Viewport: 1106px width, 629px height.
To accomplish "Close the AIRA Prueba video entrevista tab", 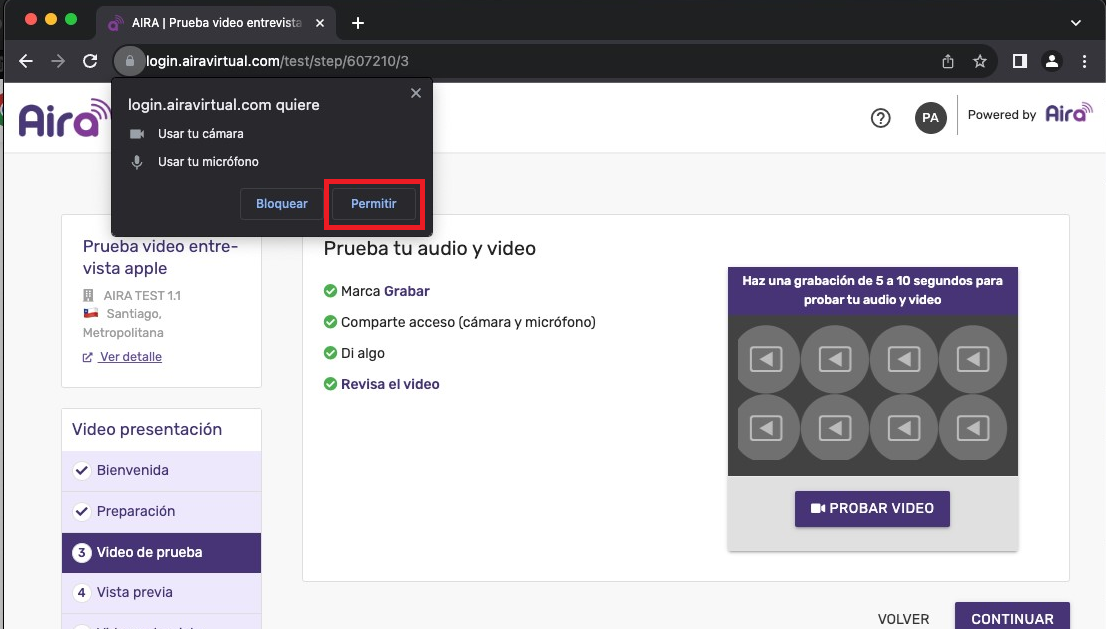I will (x=320, y=23).
